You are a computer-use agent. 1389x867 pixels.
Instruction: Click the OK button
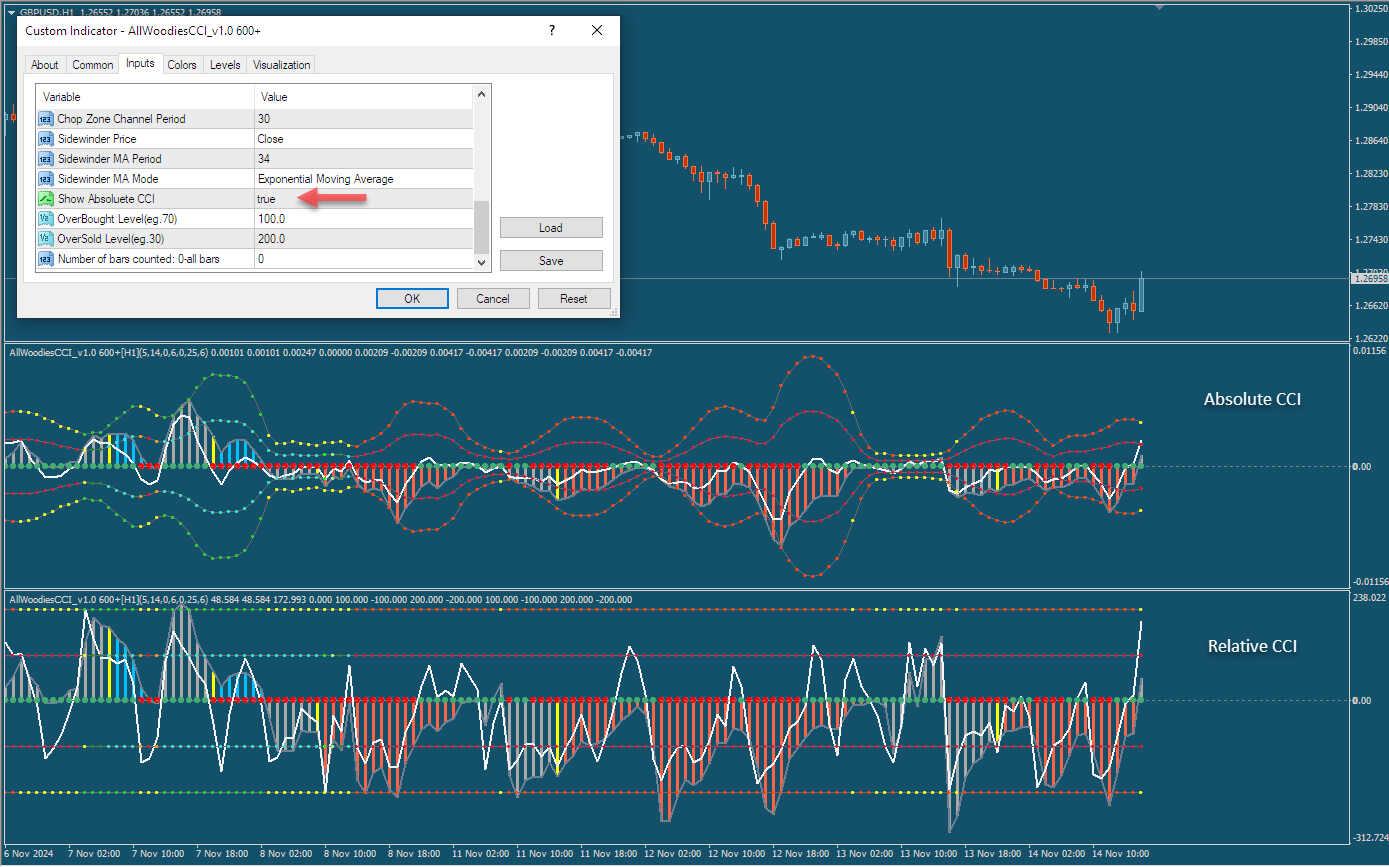[x=412, y=298]
